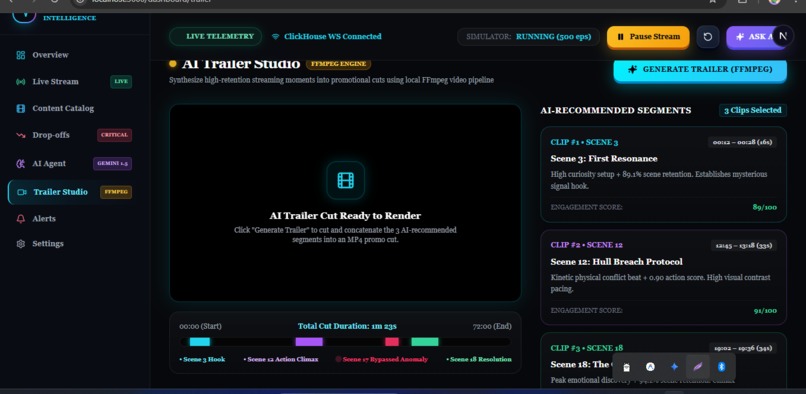Click the purple feather tray icon

[x=698, y=367]
